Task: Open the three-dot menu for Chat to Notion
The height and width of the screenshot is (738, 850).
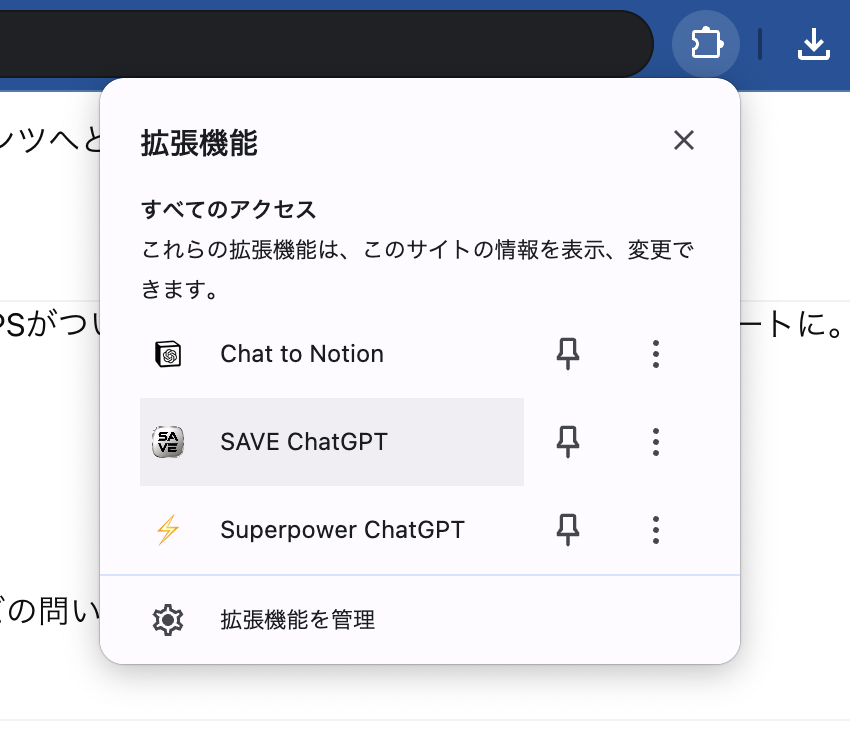Action: point(655,354)
